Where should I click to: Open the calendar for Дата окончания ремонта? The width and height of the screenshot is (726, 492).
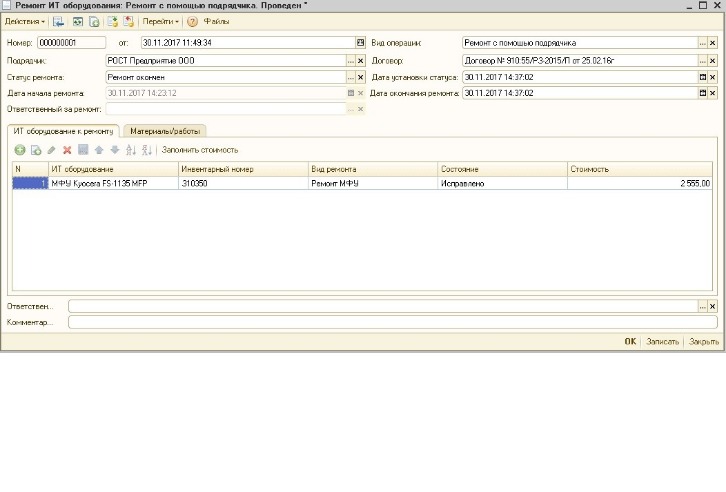coord(702,93)
